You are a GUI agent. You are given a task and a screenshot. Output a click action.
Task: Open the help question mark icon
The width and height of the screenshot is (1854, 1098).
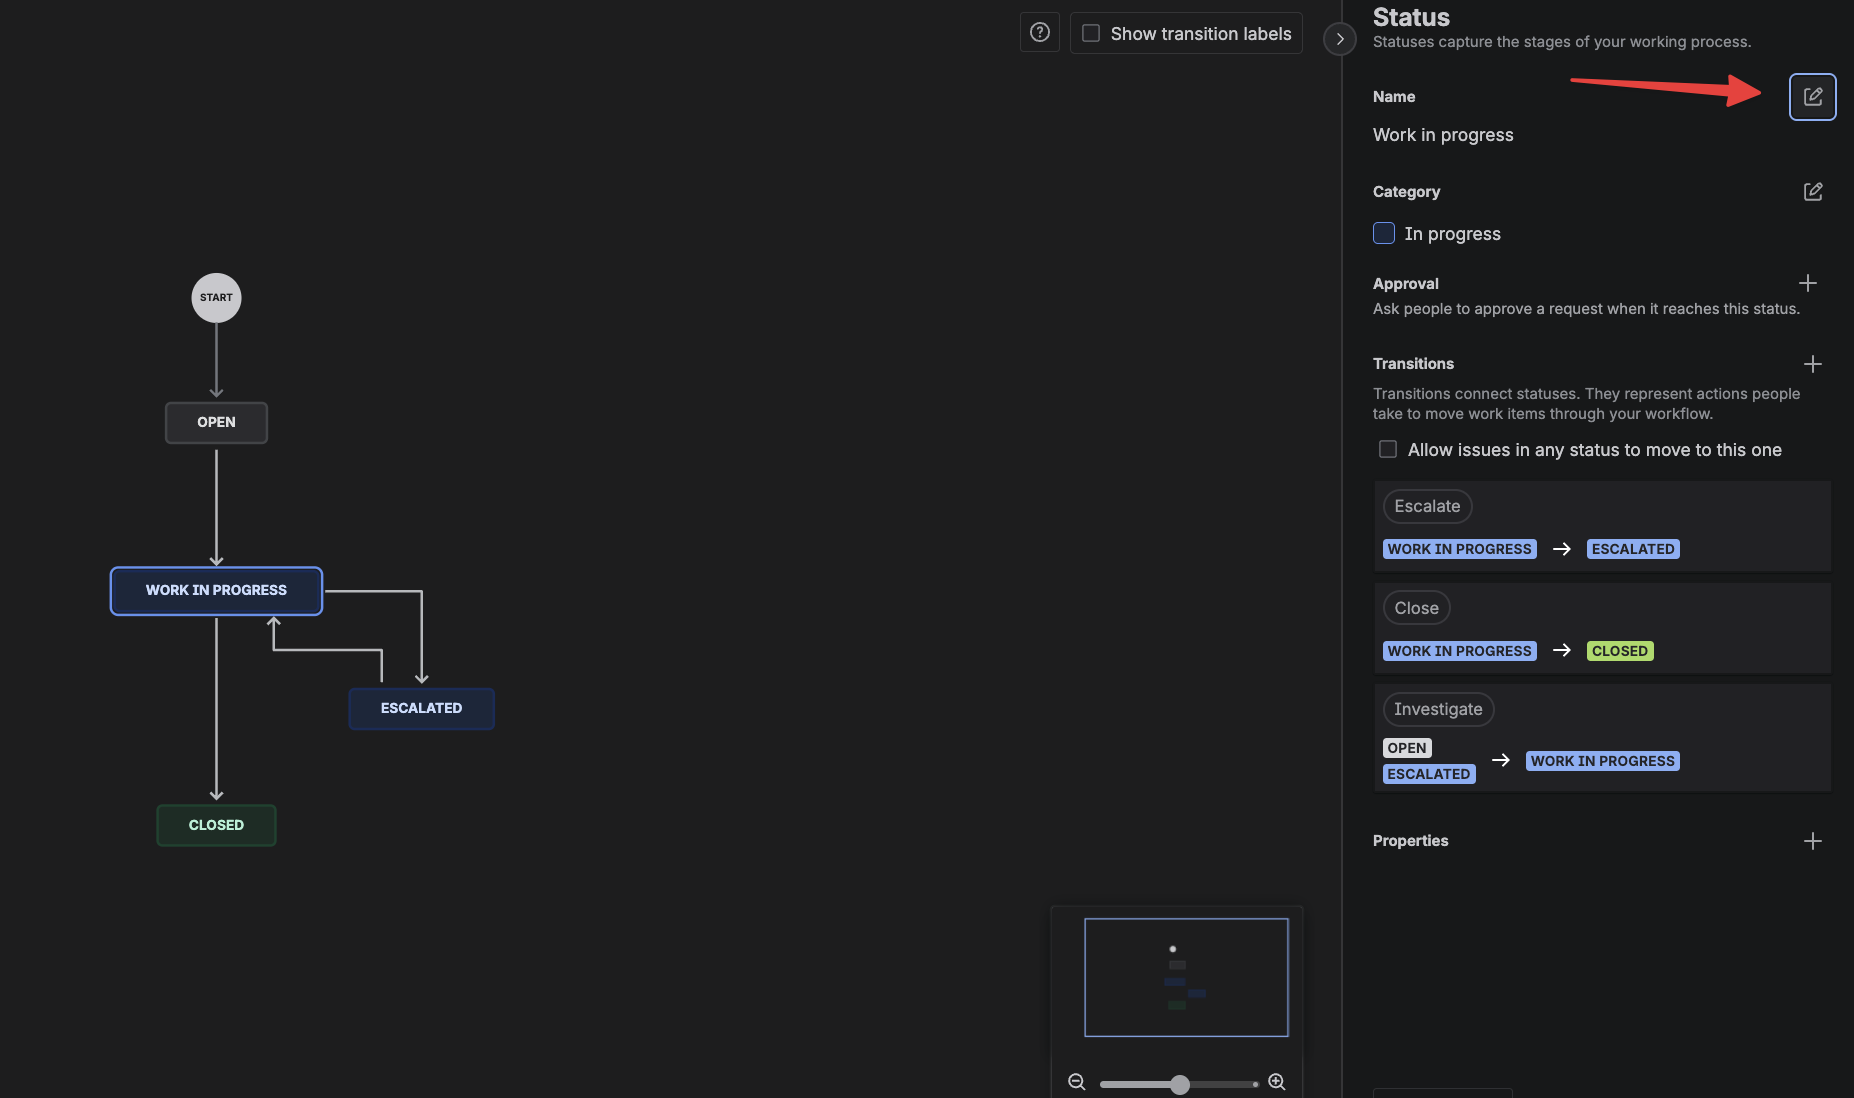point(1039,33)
